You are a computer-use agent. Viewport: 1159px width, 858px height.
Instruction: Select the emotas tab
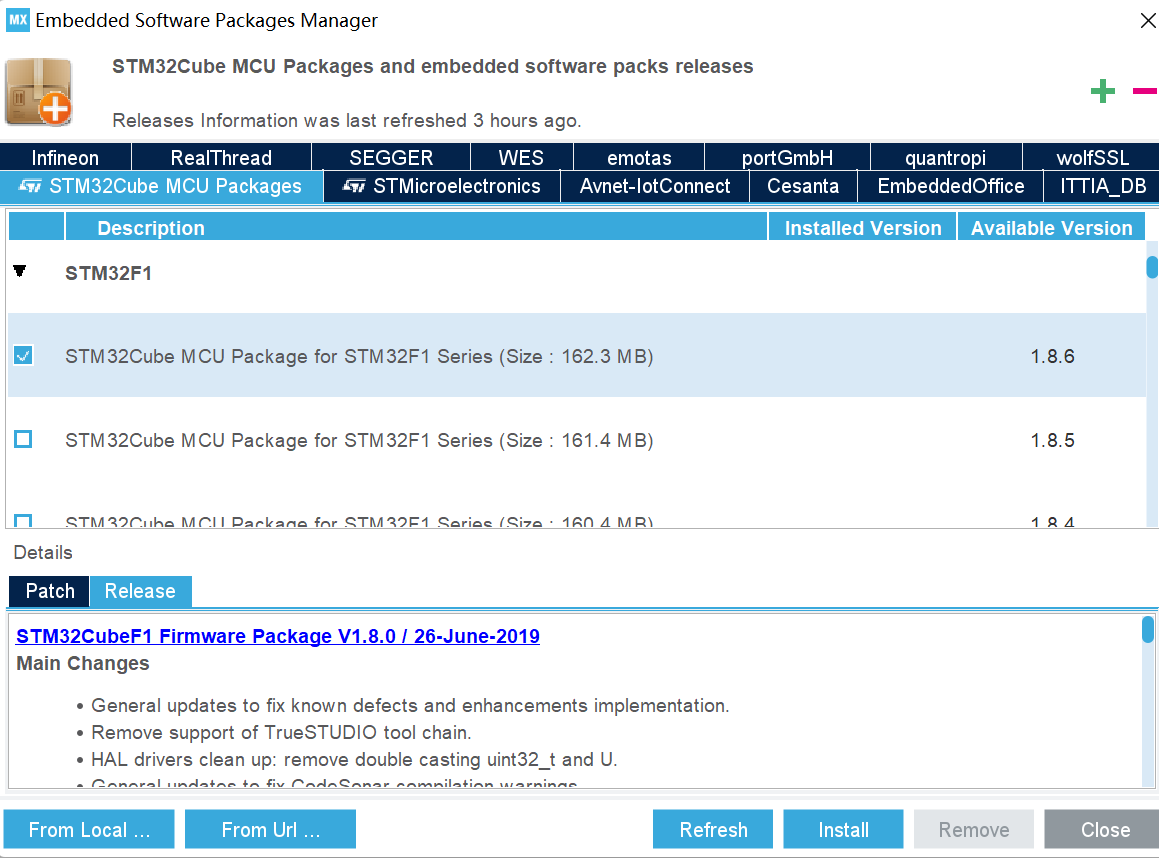[x=639, y=157]
